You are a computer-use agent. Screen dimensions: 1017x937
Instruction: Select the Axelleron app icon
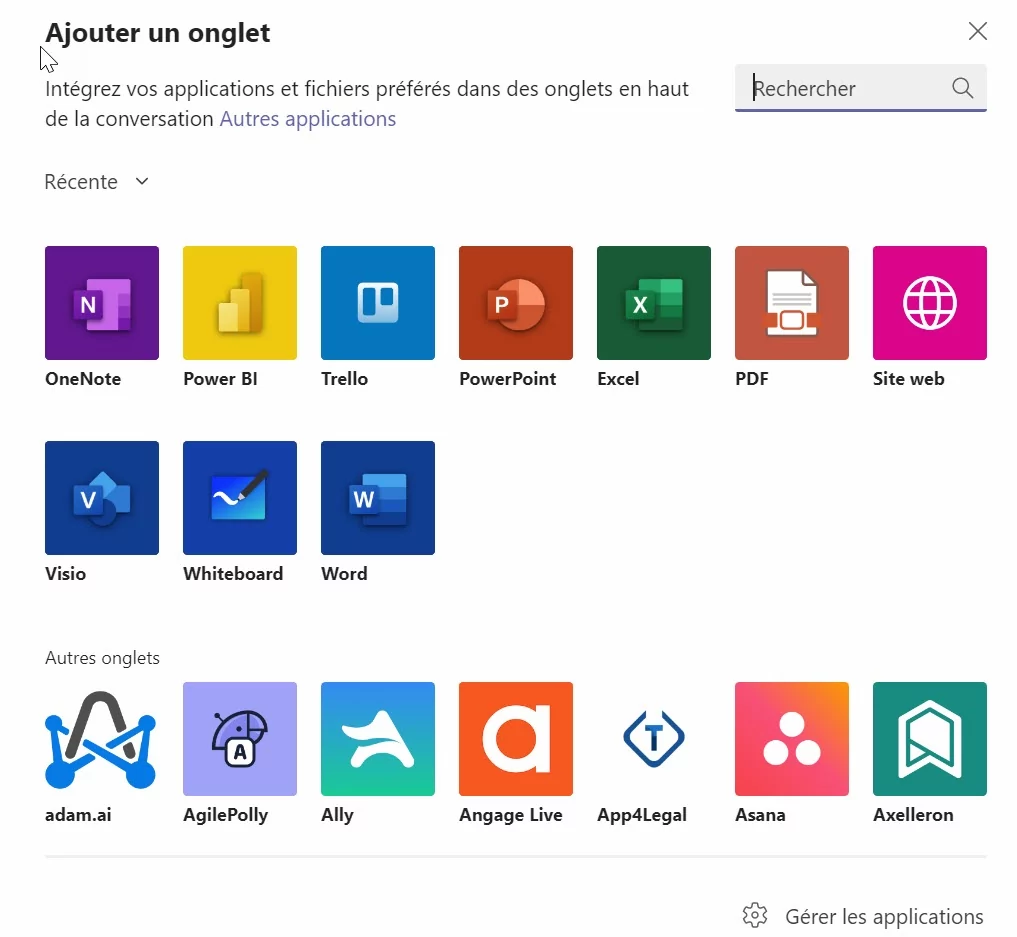click(x=930, y=739)
